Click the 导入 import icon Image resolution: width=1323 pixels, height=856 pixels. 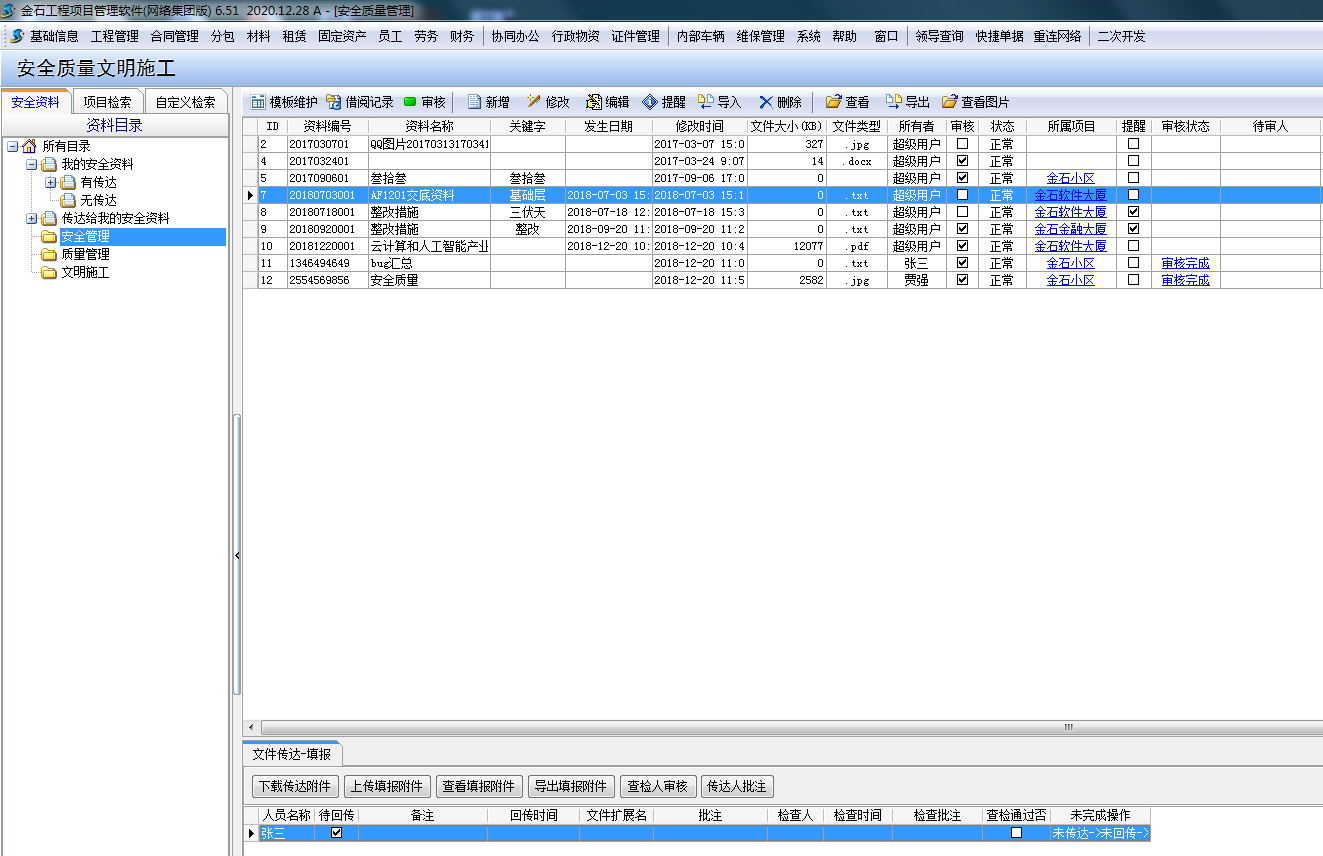[706, 102]
